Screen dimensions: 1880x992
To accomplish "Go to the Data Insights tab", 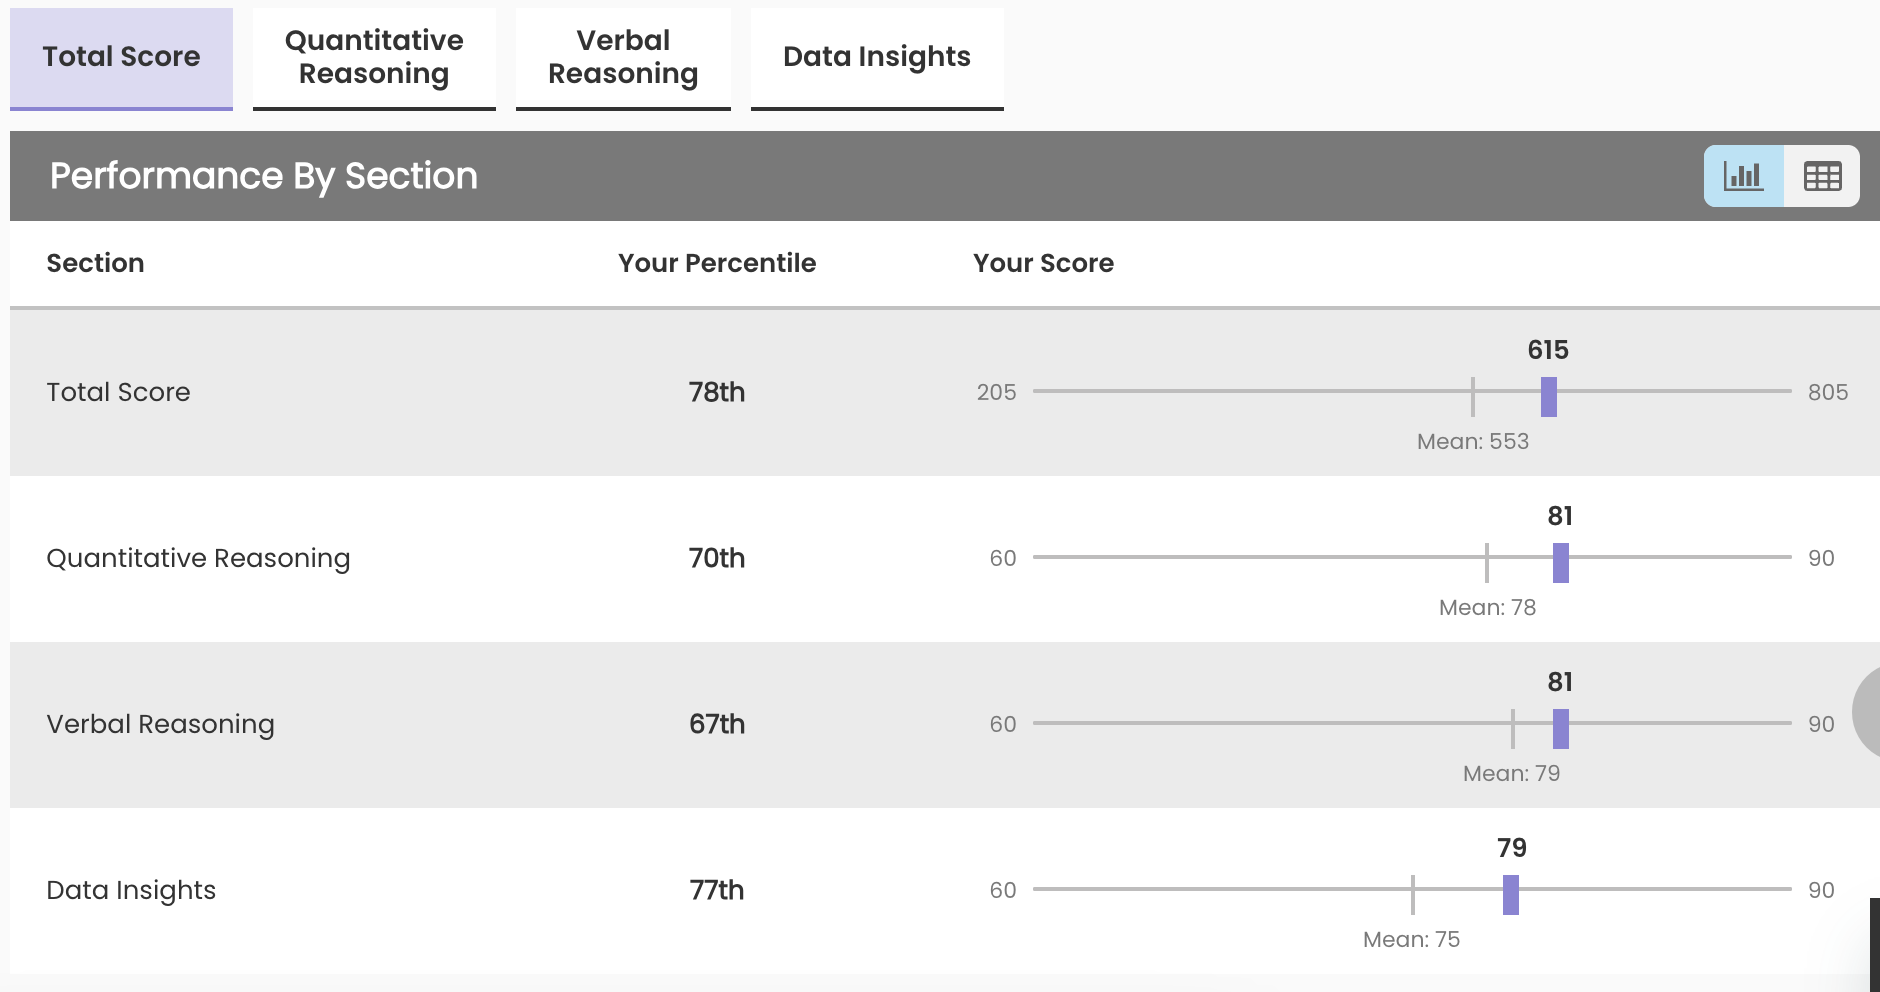I will (877, 57).
